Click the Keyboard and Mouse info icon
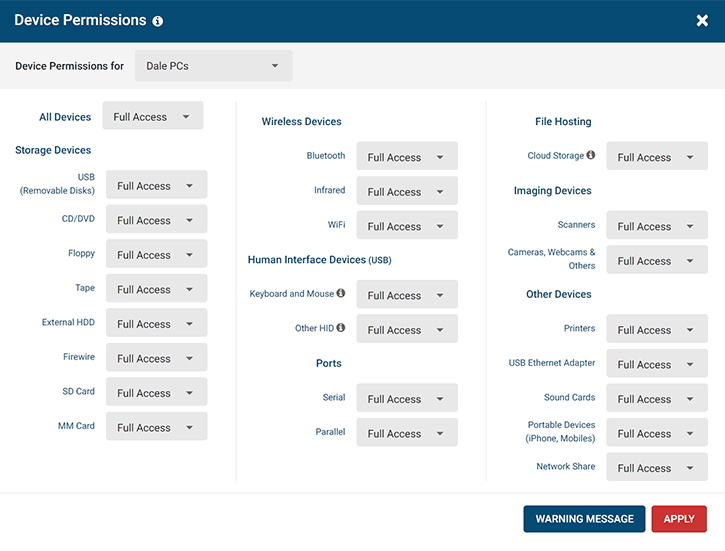The width and height of the screenshot is (725, 551). 341,294
